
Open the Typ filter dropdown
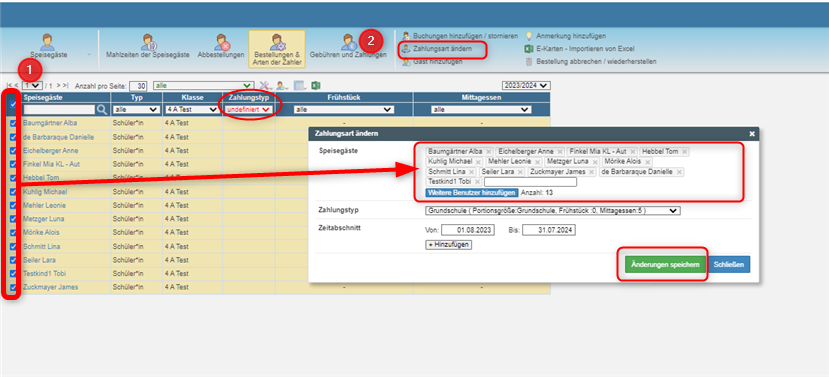(136, 109)
